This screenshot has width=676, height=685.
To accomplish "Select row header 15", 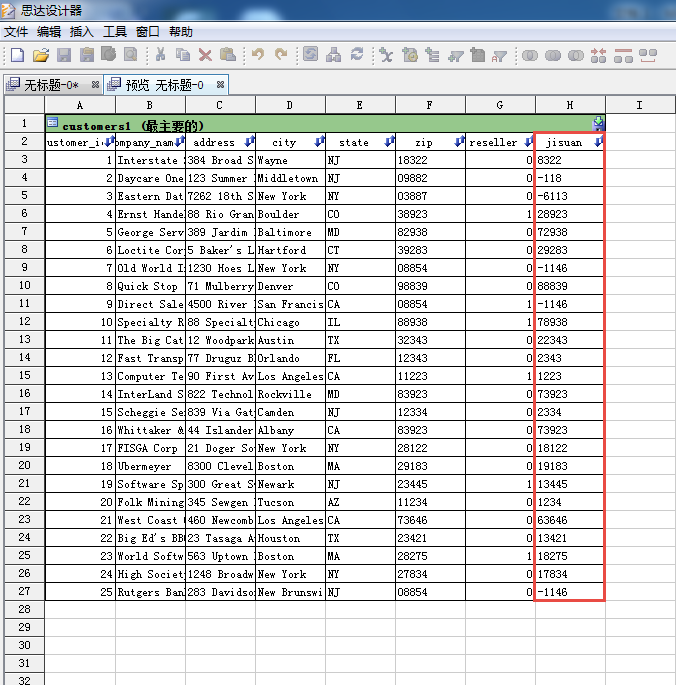I will 24,376.
